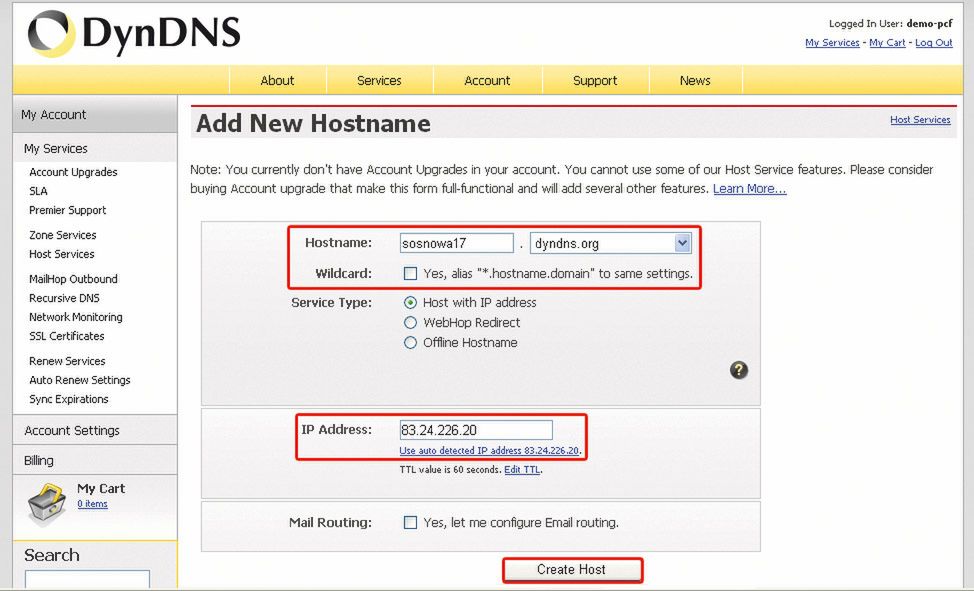Image resolution: width=974 pixels, height=591 pixels.
Task: Open Sync Expirations in sidebar
Action: pos(68,399)
